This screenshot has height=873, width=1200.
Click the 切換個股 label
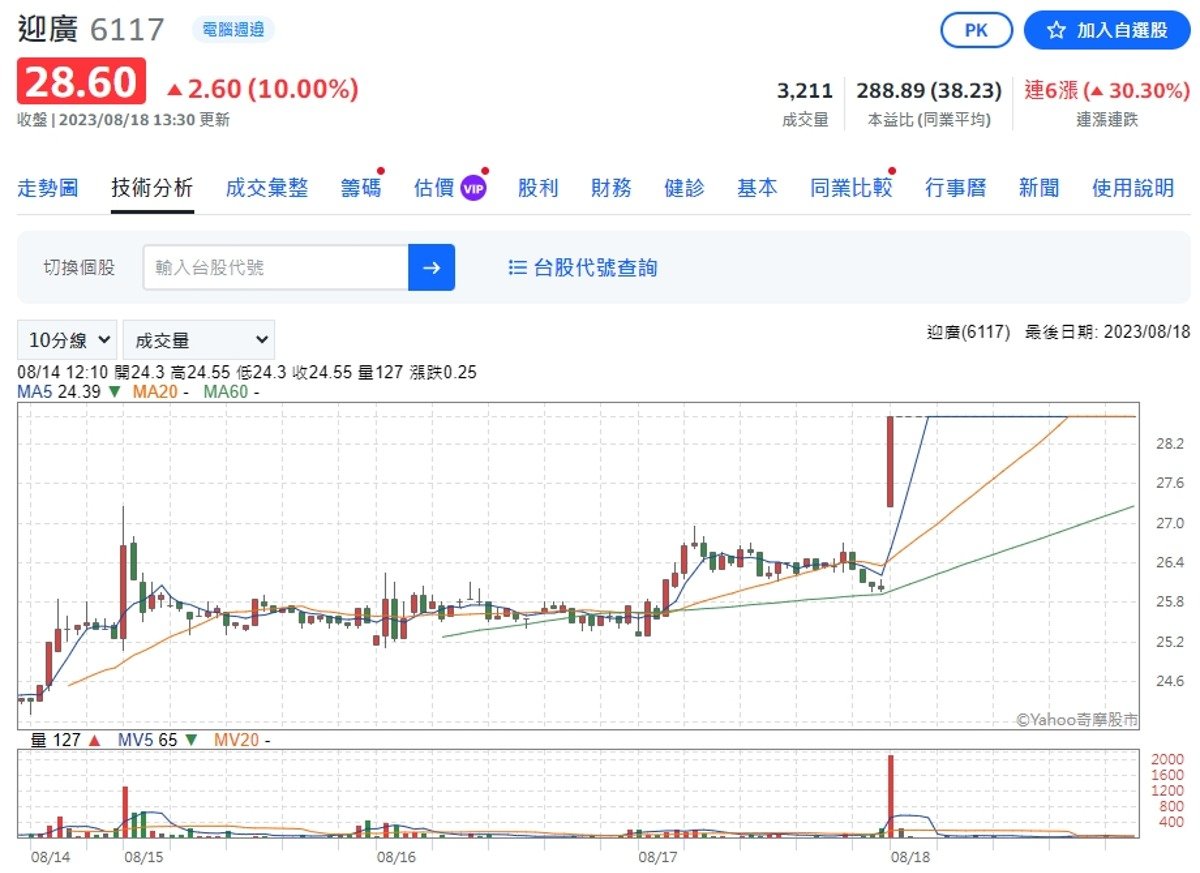click(79, 267)
